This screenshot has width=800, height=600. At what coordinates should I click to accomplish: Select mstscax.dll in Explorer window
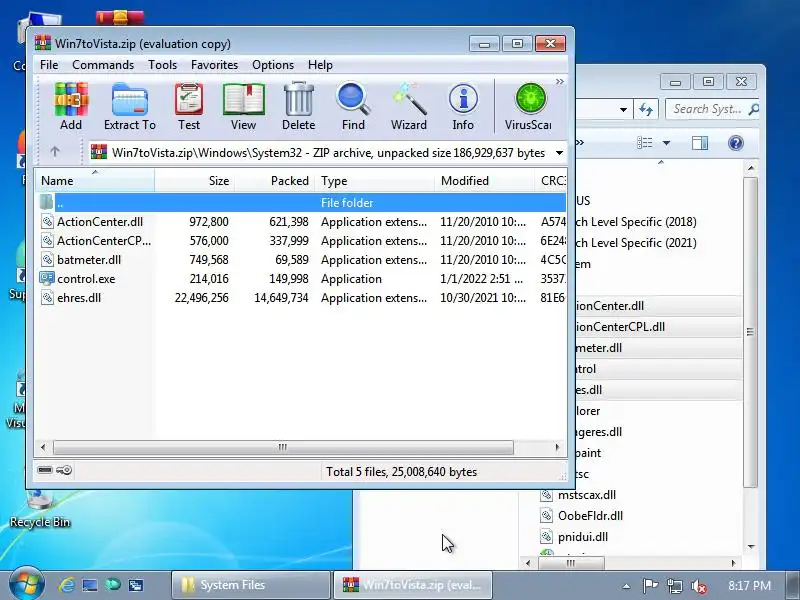587,495
